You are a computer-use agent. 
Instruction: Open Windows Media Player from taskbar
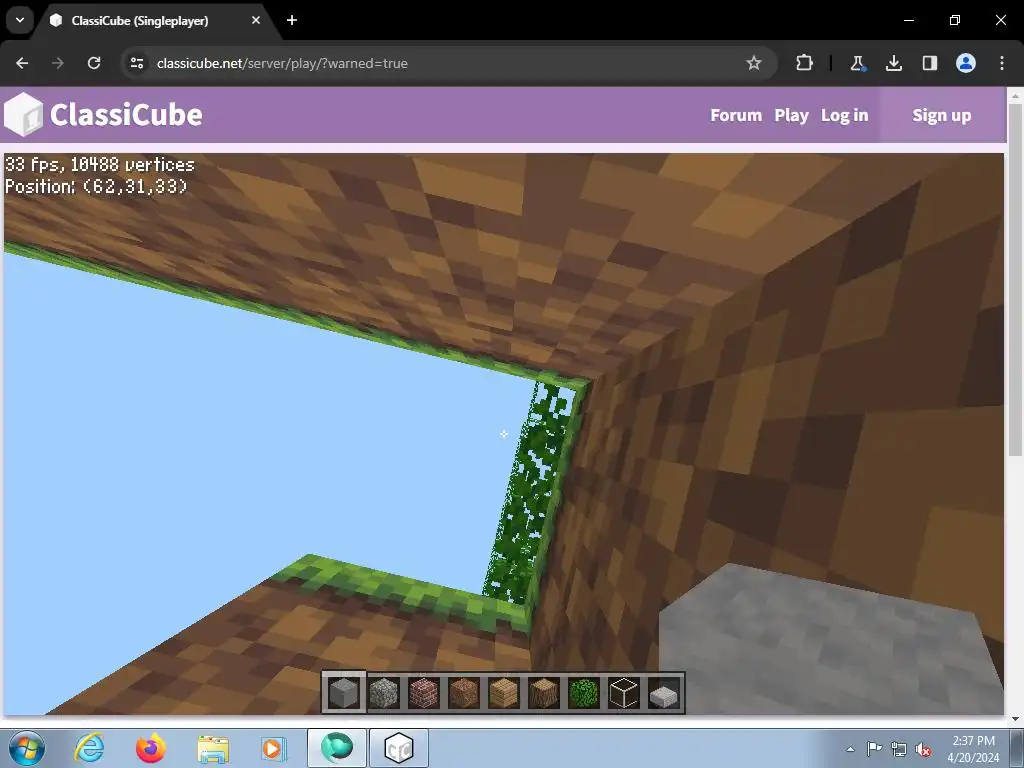pos(274,748)
